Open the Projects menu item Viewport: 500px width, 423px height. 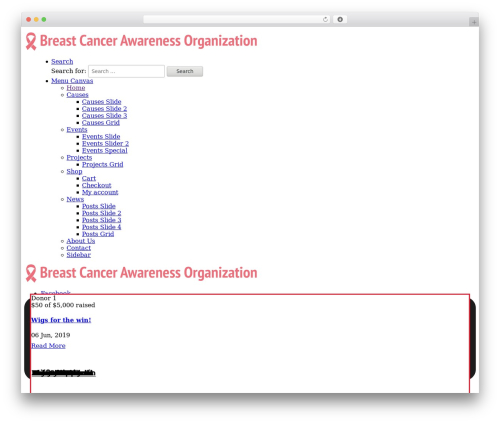point(79,157)
